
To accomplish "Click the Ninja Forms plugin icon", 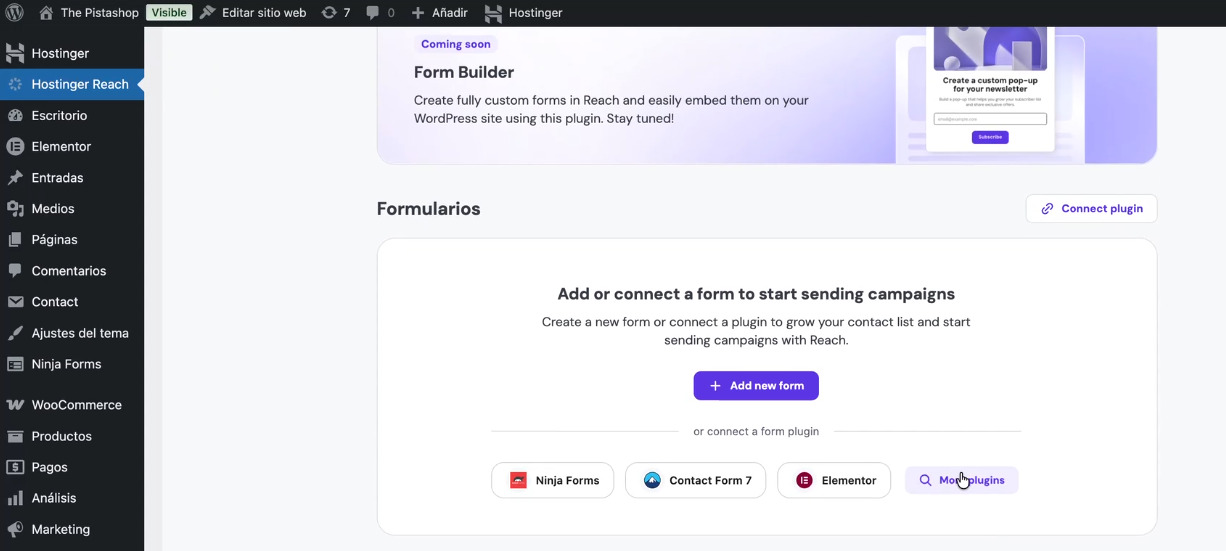I will [x=518, y=480].
